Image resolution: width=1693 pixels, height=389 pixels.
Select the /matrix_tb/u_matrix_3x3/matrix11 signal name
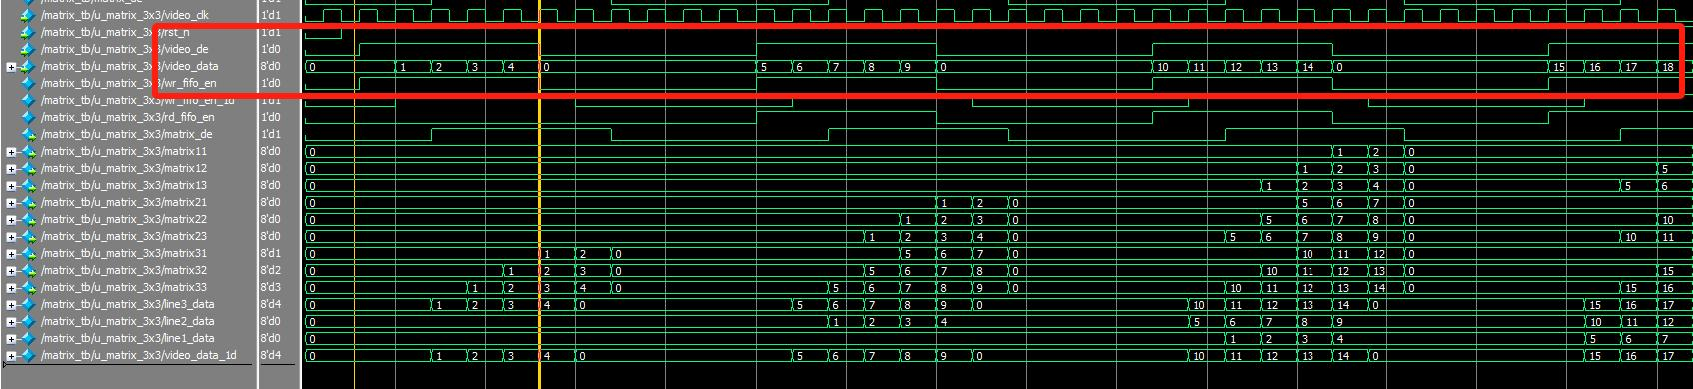124,152
